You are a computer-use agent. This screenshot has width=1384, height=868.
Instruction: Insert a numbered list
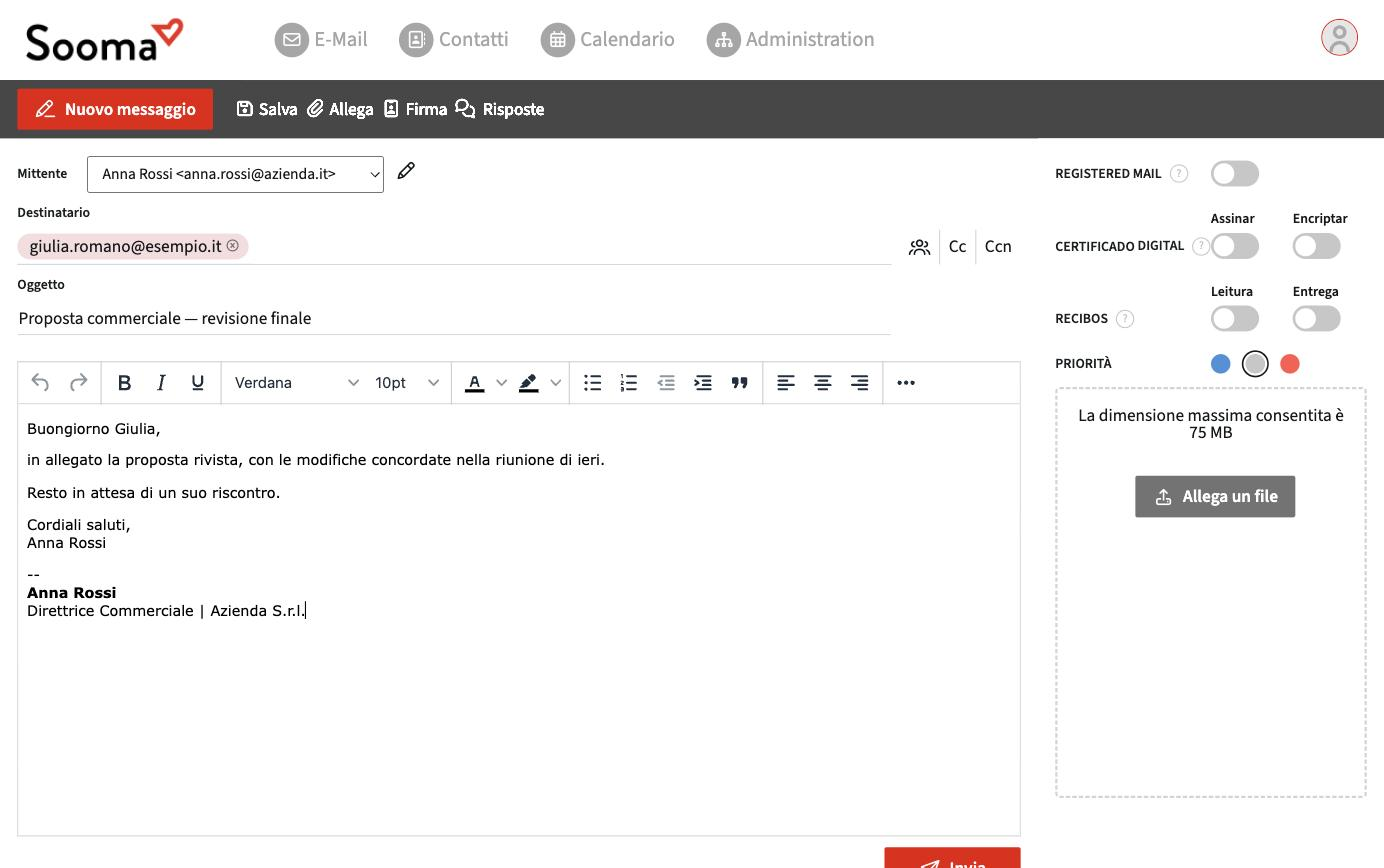click(629, 383)
